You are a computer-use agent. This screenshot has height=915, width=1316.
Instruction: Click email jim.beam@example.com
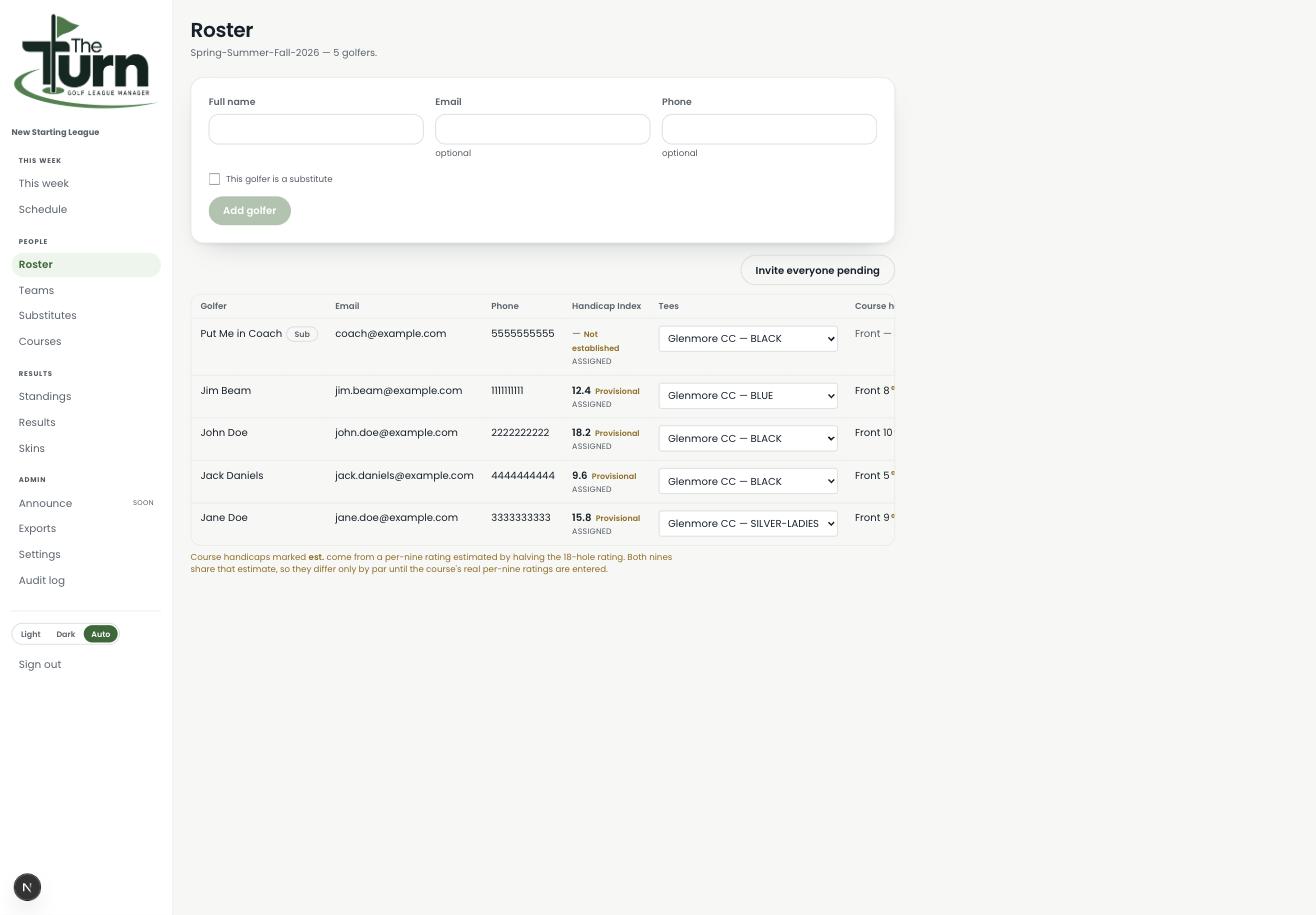[x=399, y=391]
